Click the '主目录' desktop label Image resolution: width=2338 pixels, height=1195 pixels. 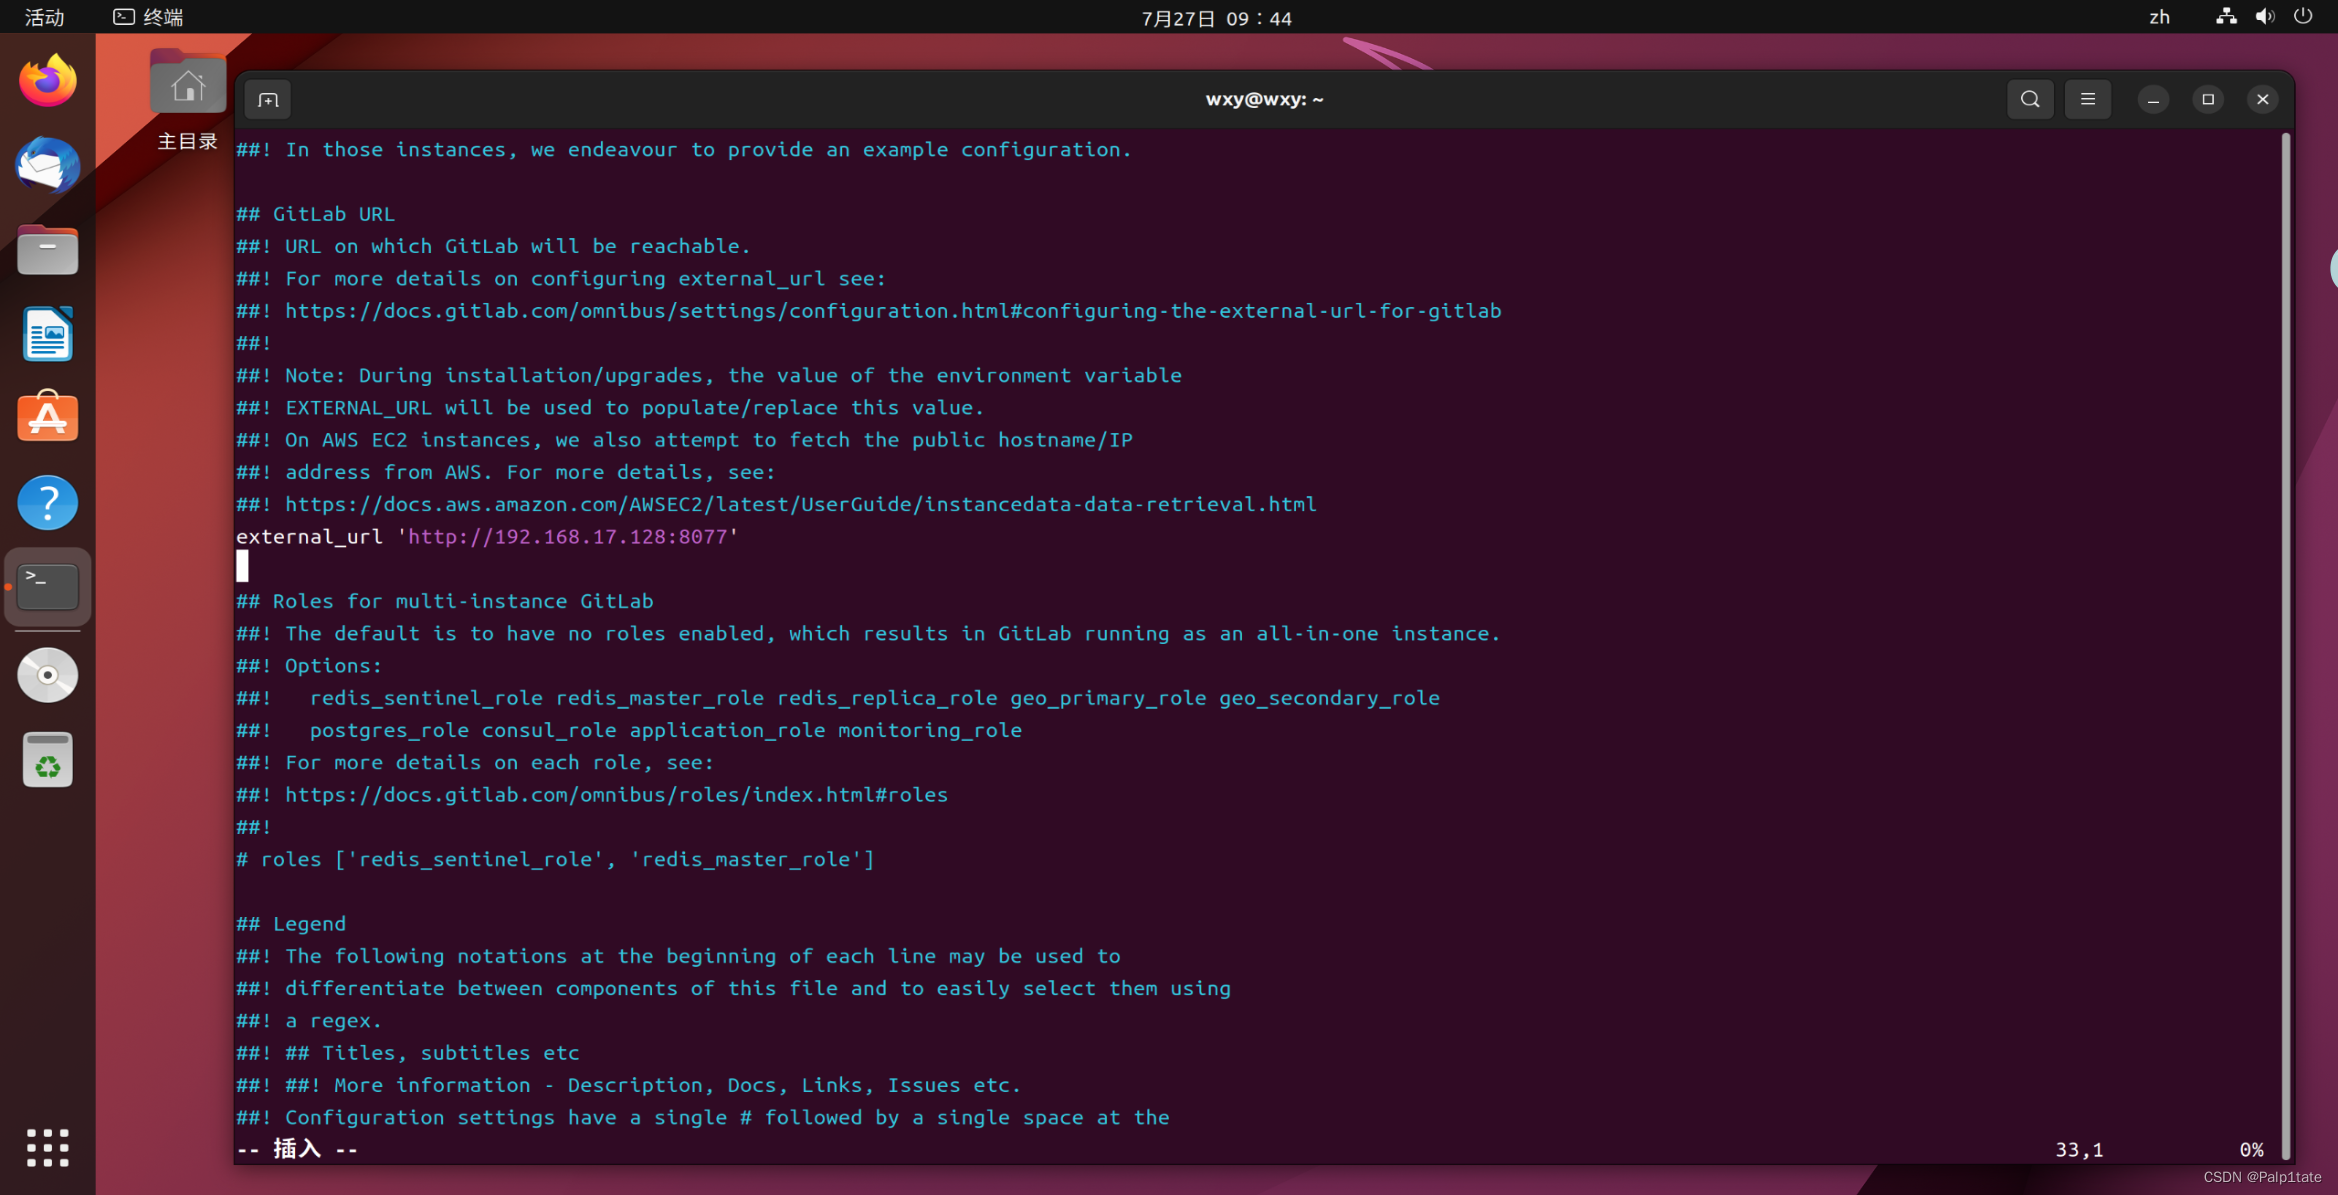pos(187,141)
